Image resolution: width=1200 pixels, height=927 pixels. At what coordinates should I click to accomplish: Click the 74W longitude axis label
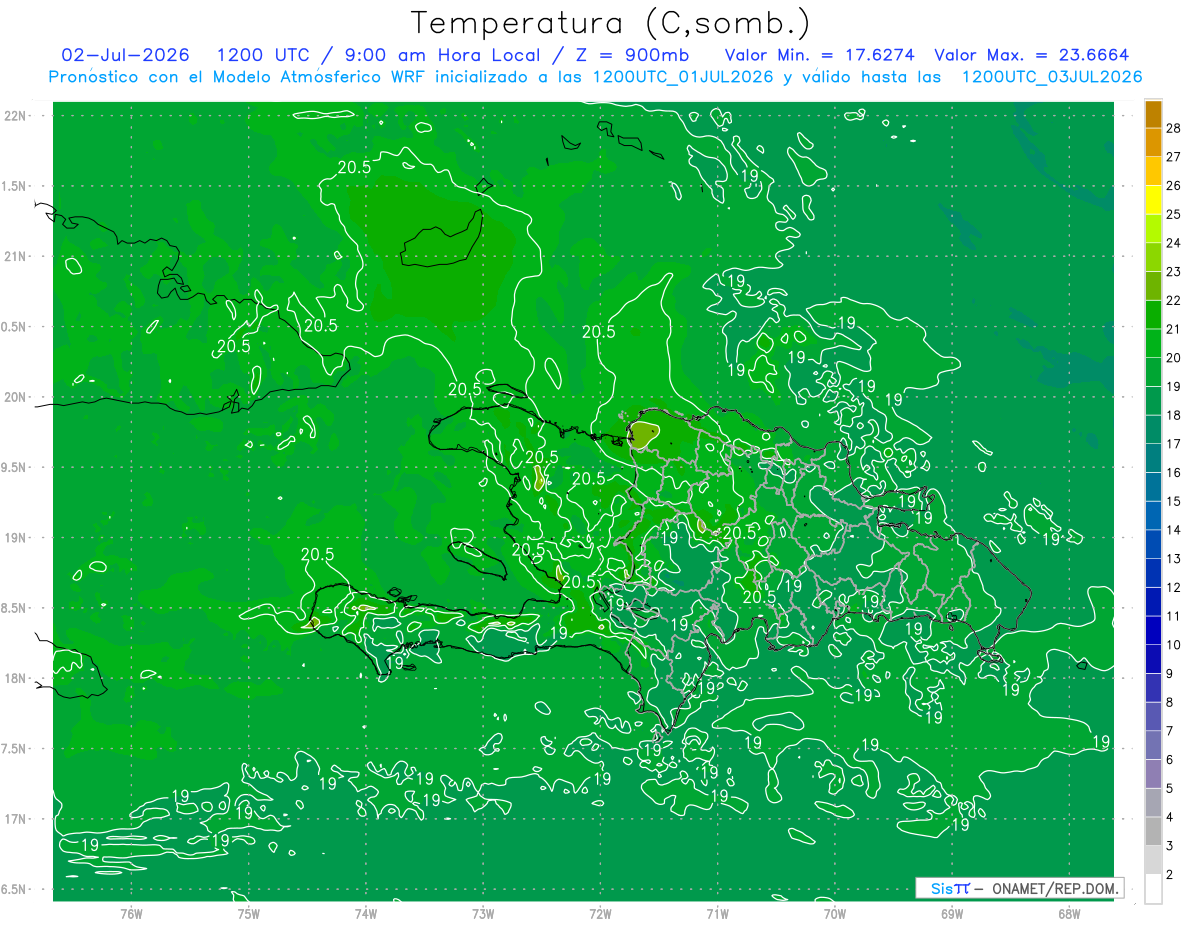click(365, 914)
